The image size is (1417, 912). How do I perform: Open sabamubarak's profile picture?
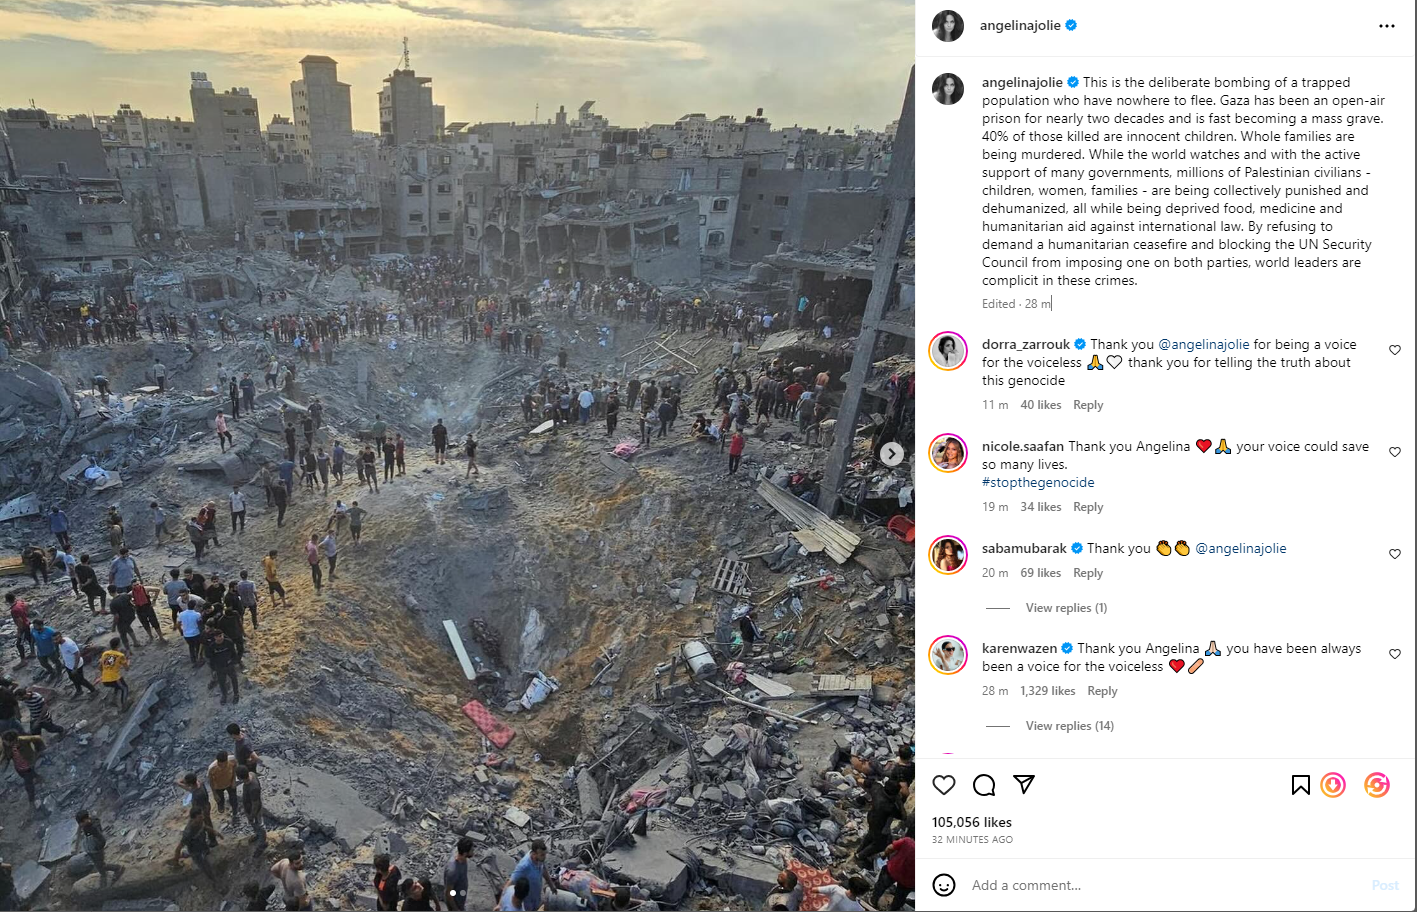[948, 555]
